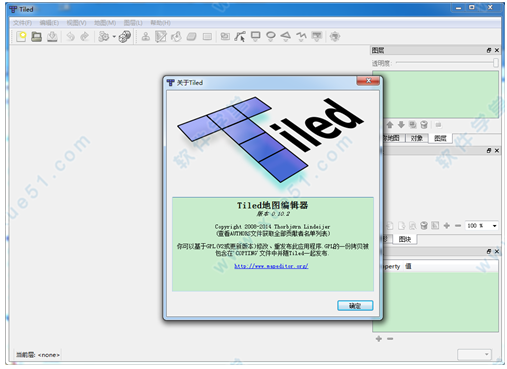Open a map file via the Open folder icon

pos(37,36)
